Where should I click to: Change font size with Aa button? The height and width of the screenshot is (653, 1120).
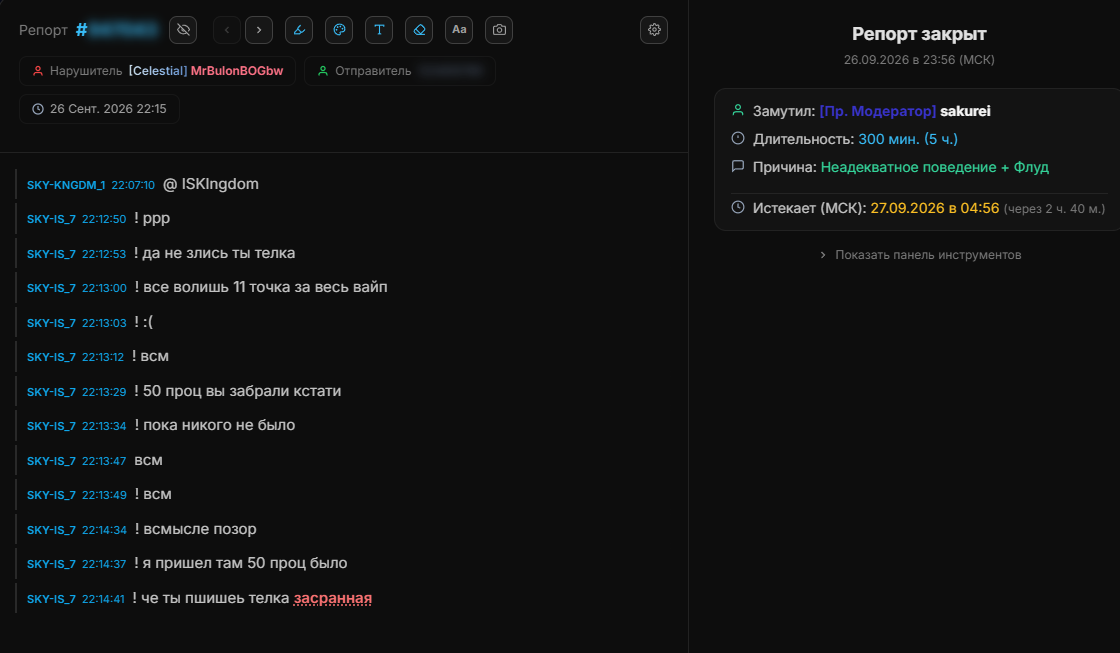point(459,30)
